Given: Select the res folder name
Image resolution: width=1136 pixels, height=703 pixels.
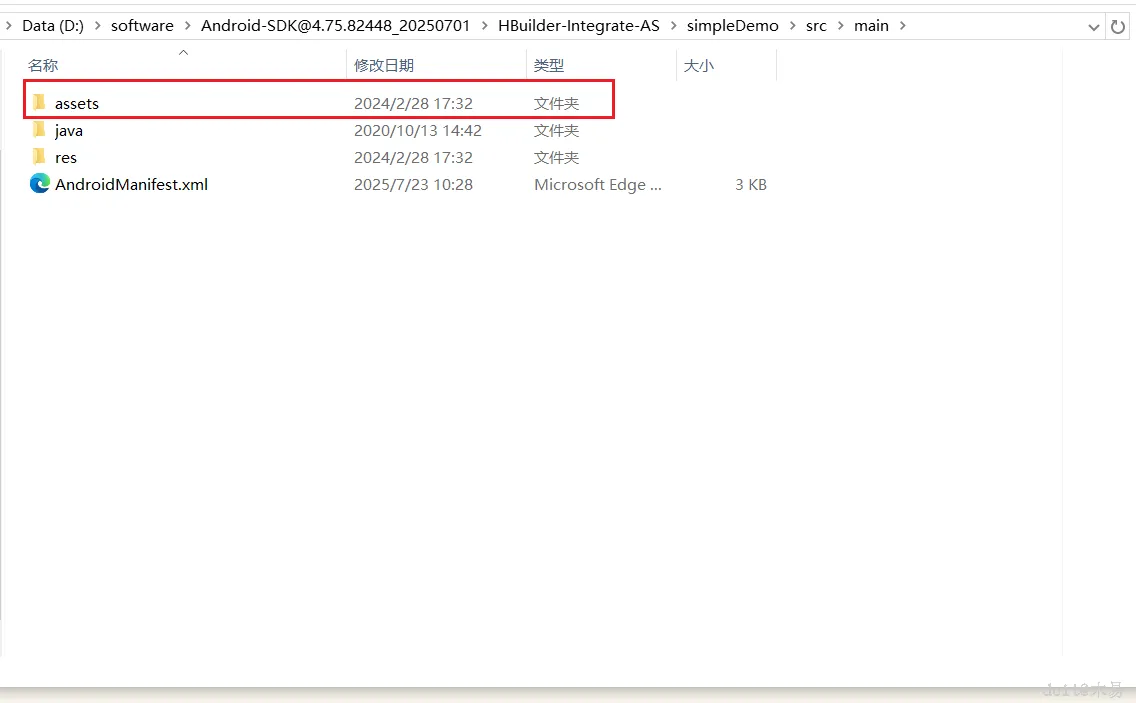Looking at the screenshot, I should coord(66,158).
